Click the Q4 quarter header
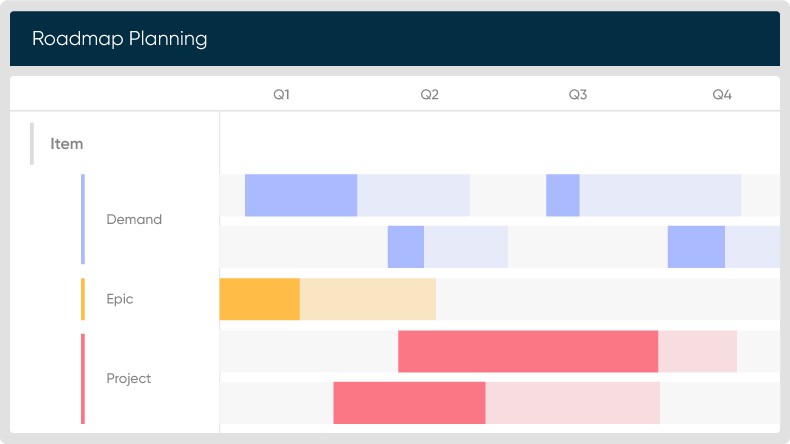790x444 pixels. pyautogui.click(x=722, y=95)
